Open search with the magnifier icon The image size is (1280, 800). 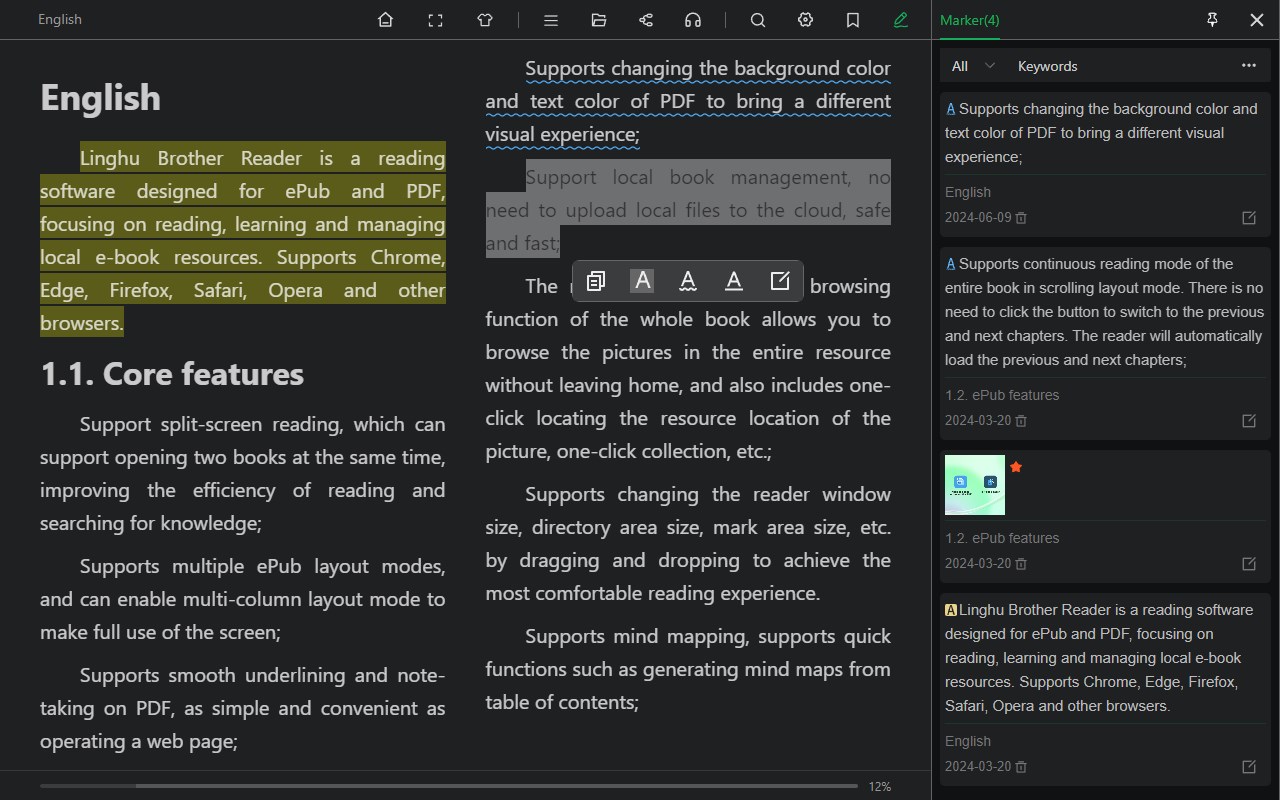coord(758,20)
